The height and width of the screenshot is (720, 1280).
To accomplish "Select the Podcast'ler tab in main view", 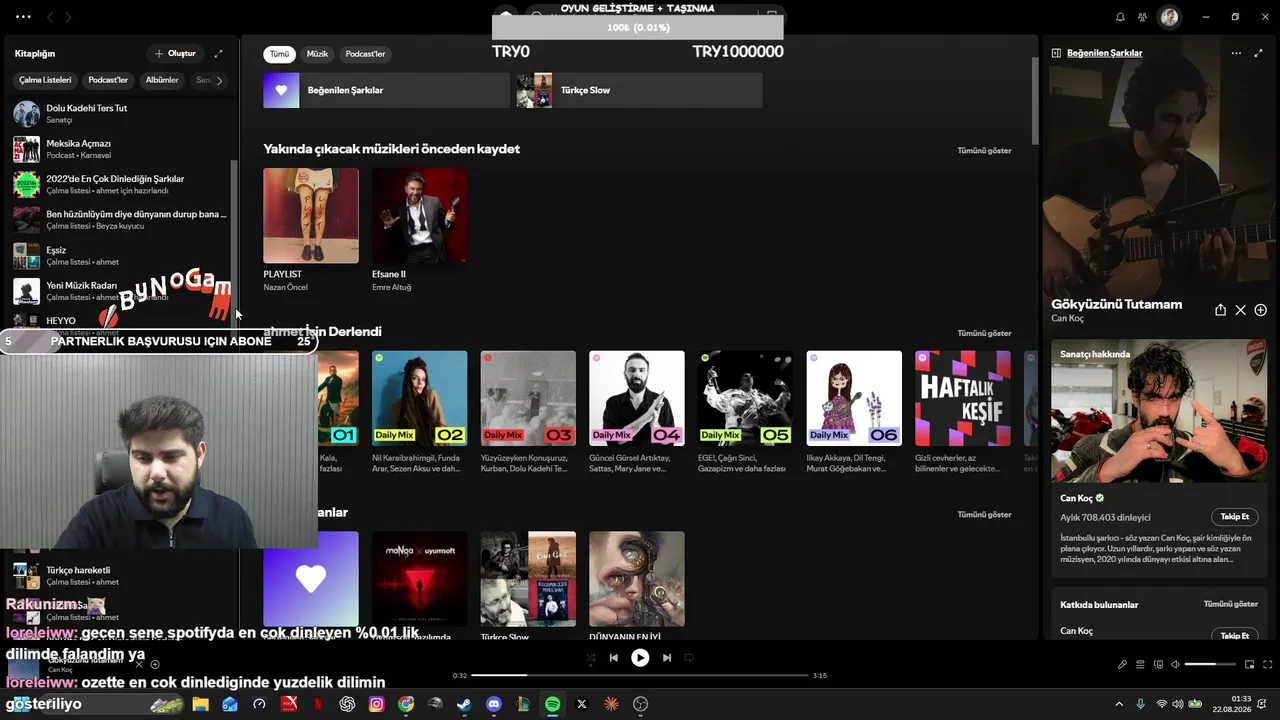I will pyautogui.click(x=365, y=54).
